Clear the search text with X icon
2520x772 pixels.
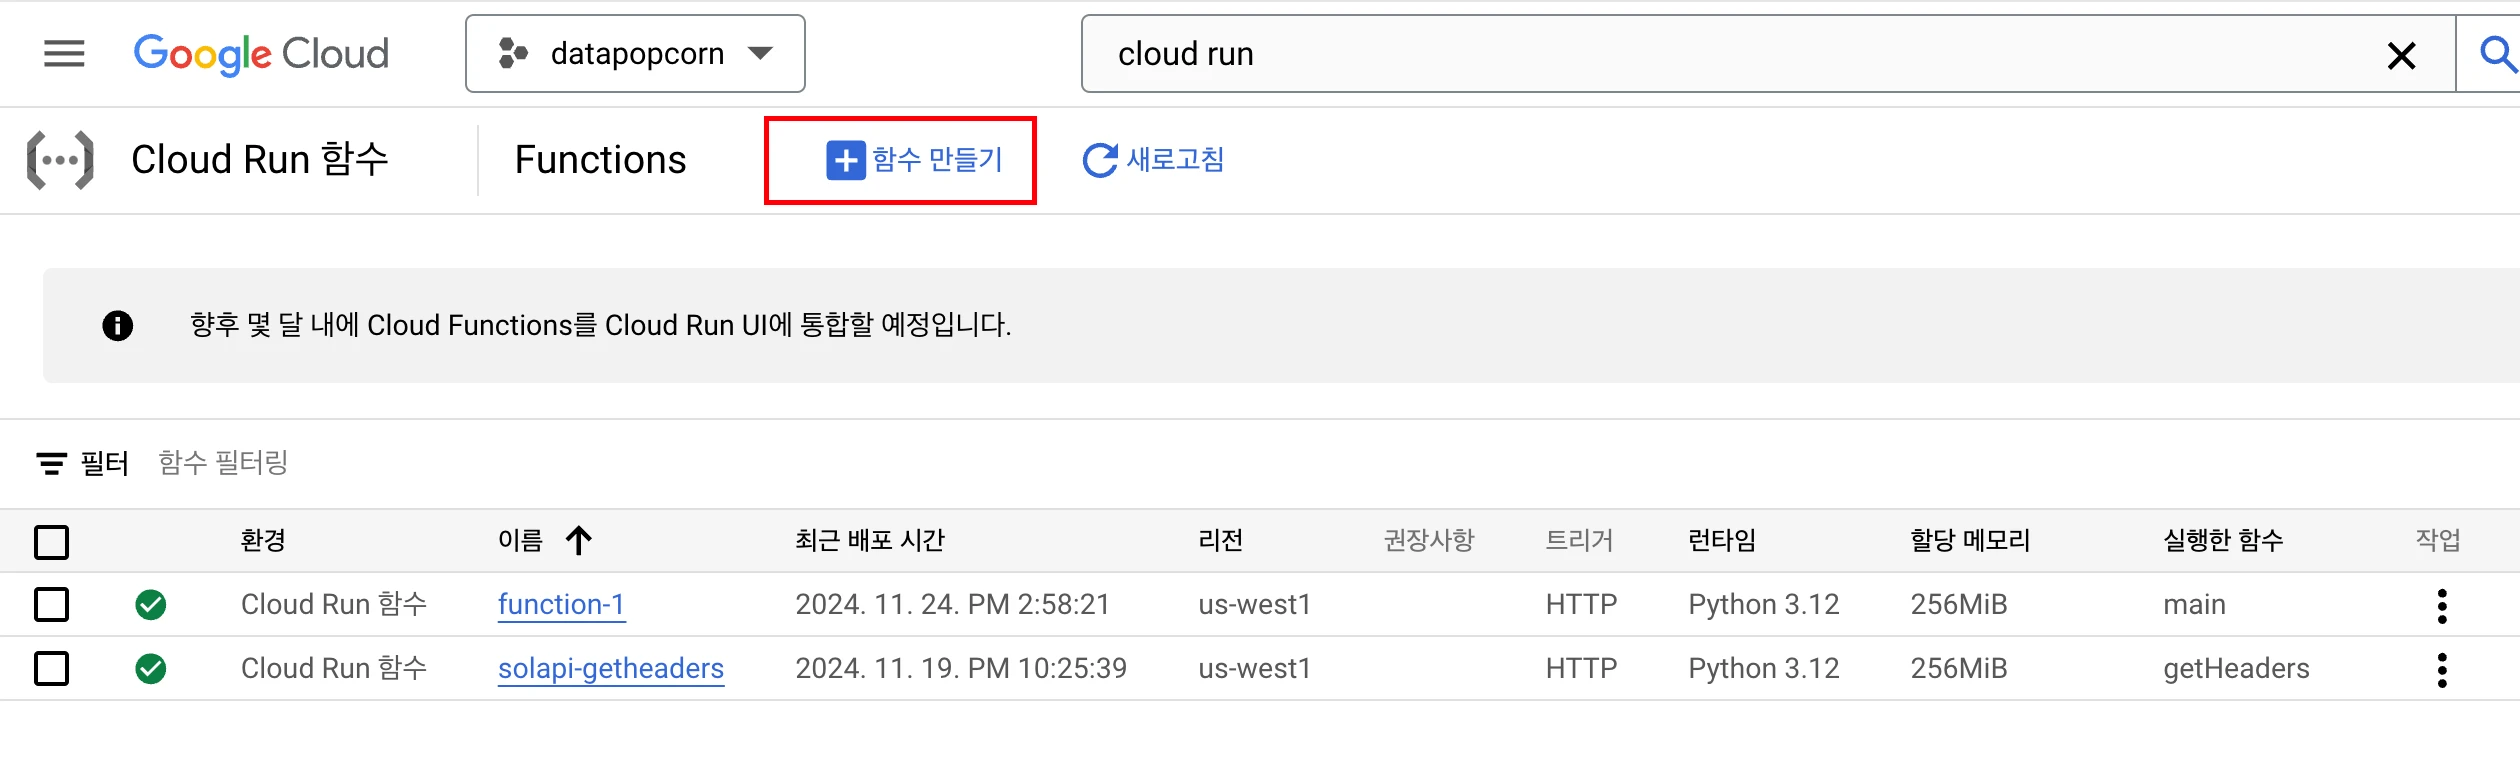[x=2401, y=55]
